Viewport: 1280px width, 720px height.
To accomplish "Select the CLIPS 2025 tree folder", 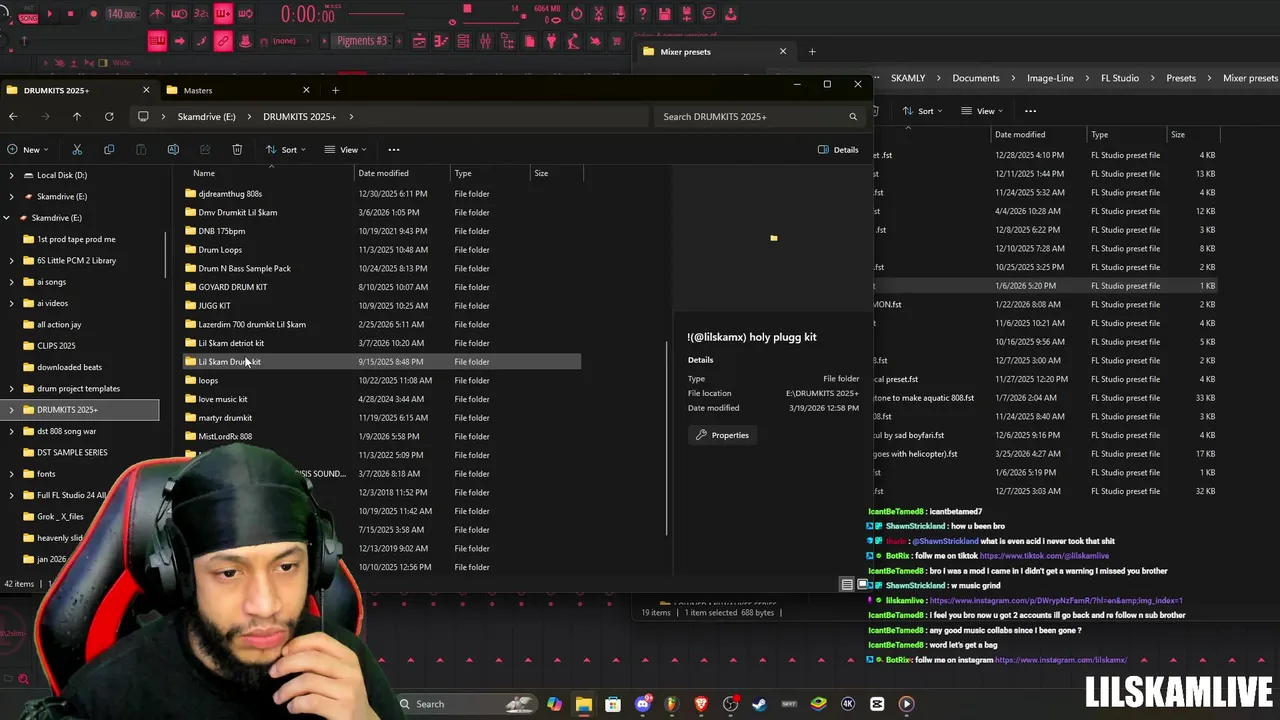I will tap(56, 346).
